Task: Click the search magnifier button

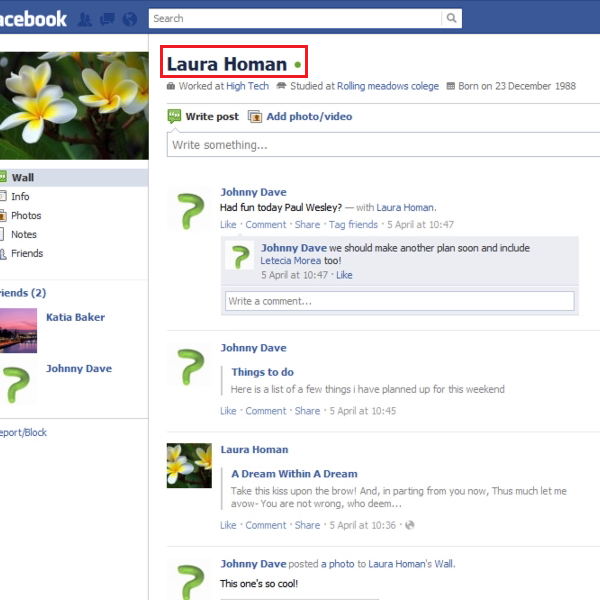Action: (452, 18)
